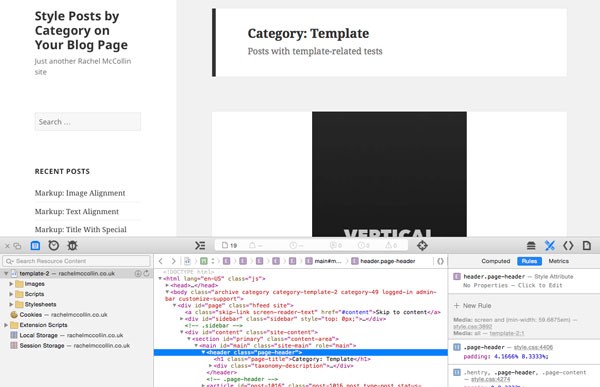Click the log messages count icon
Image resolution: width=600 pixels, height=387 pixels.
(x=336, y=245)
